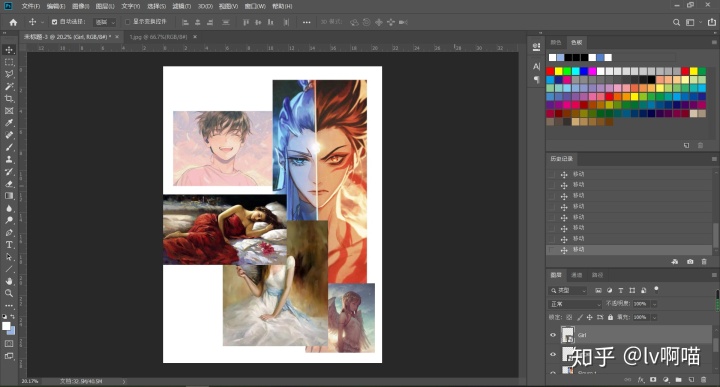
Task: Select the Hand tool
Action: point(9,281)
